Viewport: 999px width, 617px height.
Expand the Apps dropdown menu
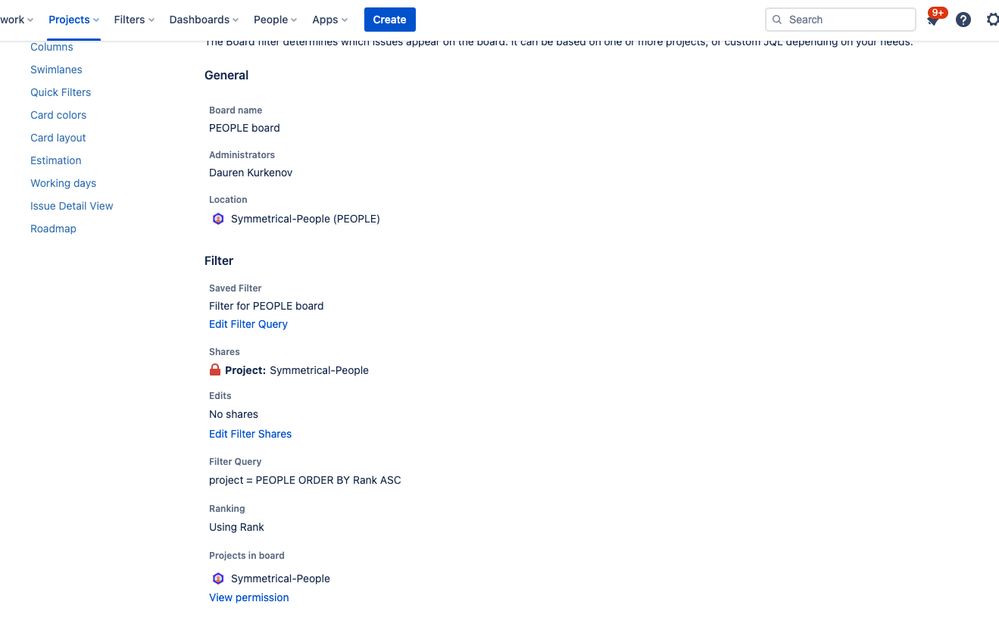[x=330, y=20]
